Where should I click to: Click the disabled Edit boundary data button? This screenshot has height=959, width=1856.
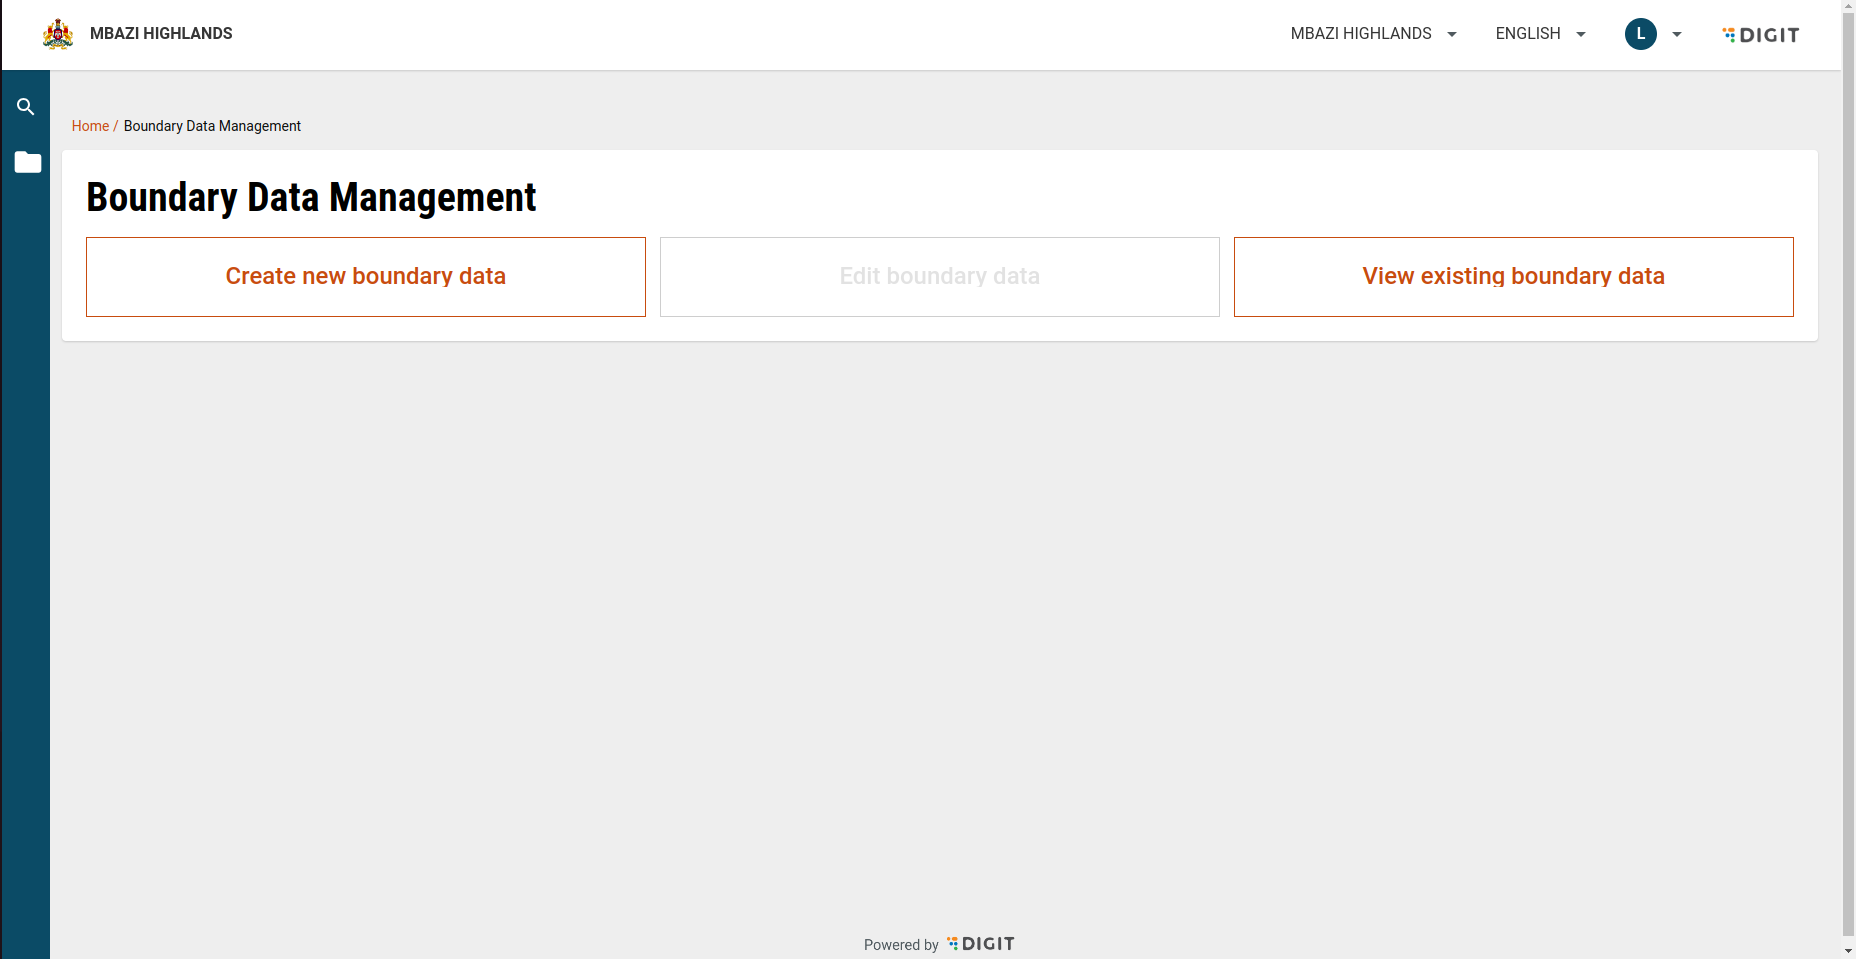pyautogui.click(x=940, y=277)
